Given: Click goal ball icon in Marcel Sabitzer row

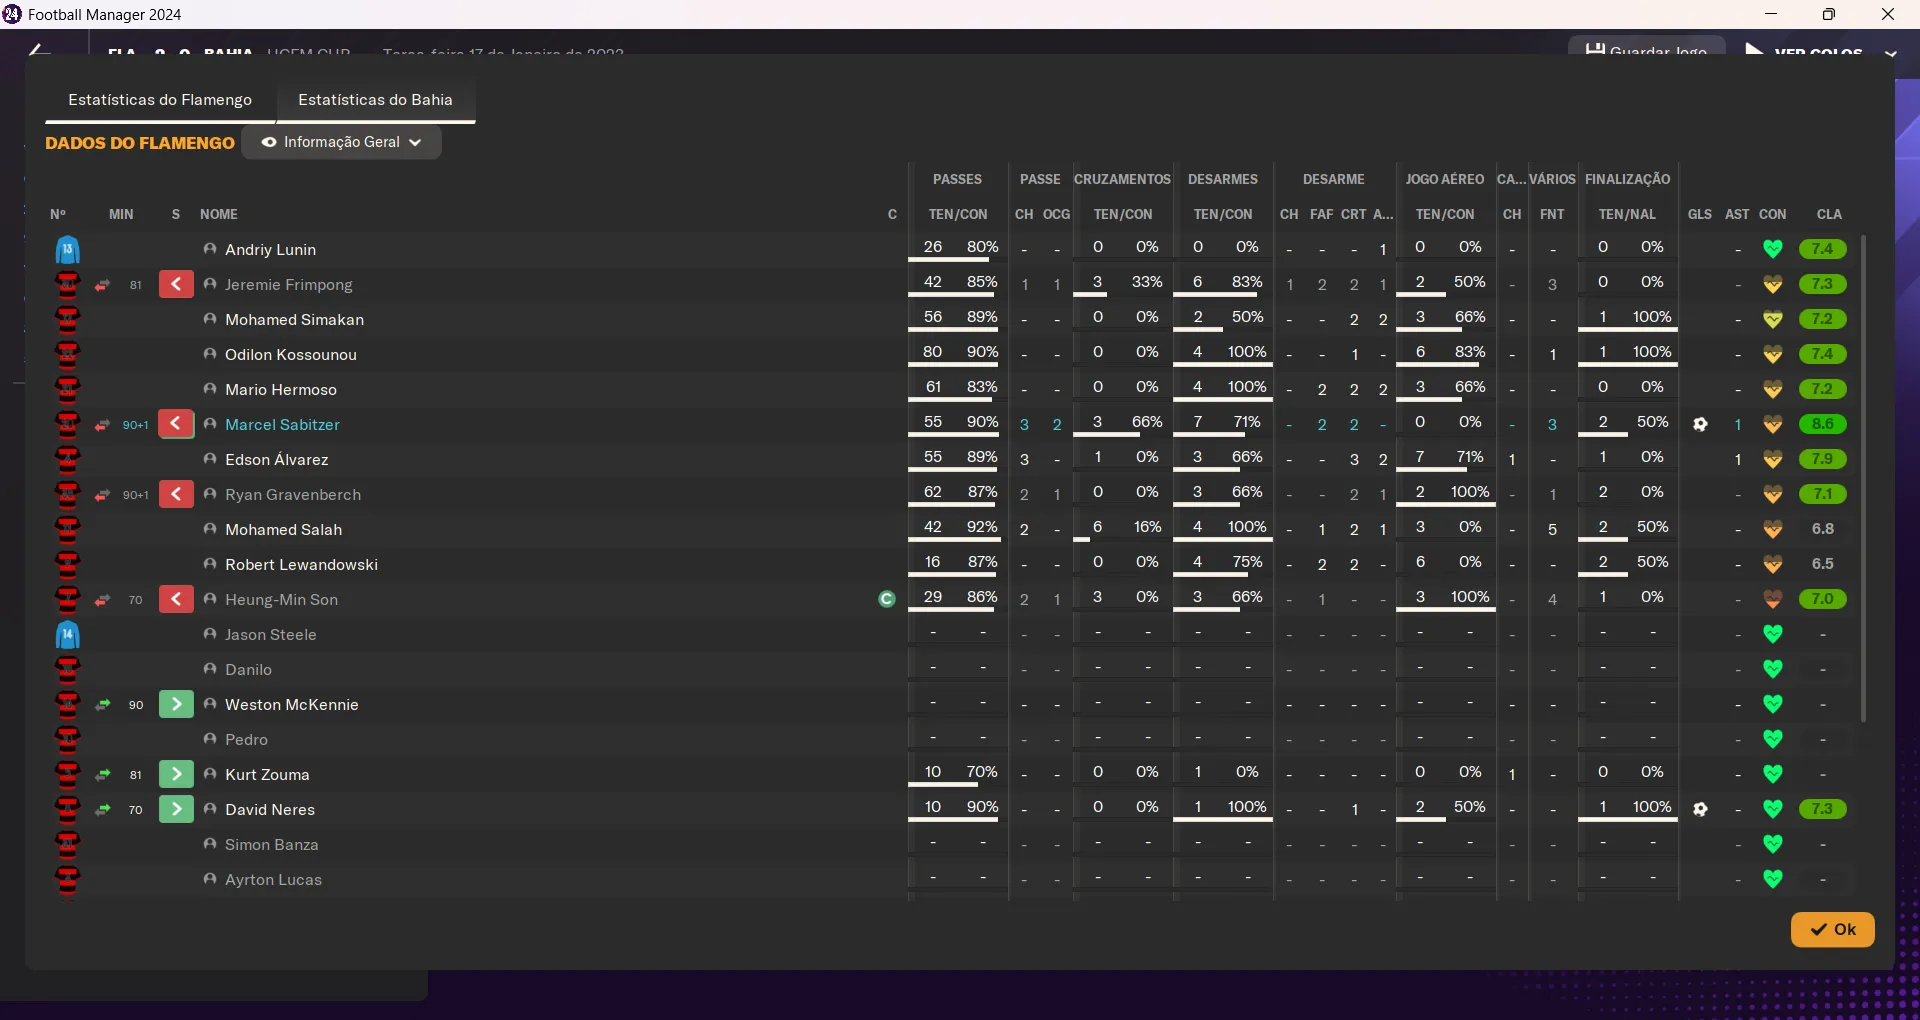Looking at the screenshot, I should pyautogui.click(x=1700, y=424).
